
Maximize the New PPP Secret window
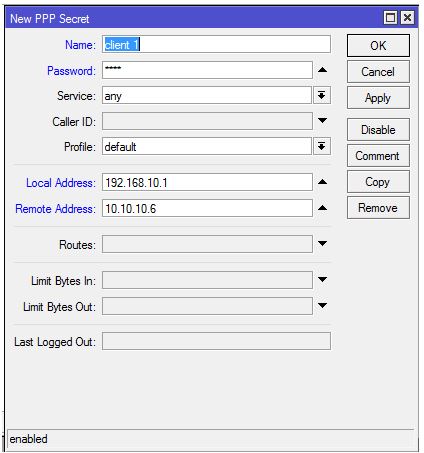(390, 18)
